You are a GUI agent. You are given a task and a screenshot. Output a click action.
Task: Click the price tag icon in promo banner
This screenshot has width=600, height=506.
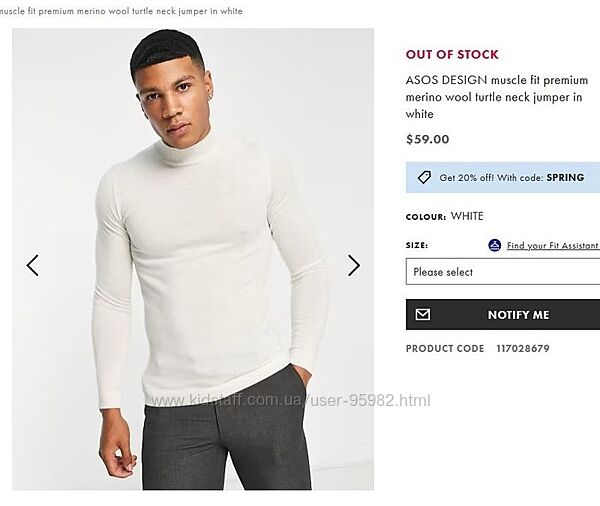[424, 177]
